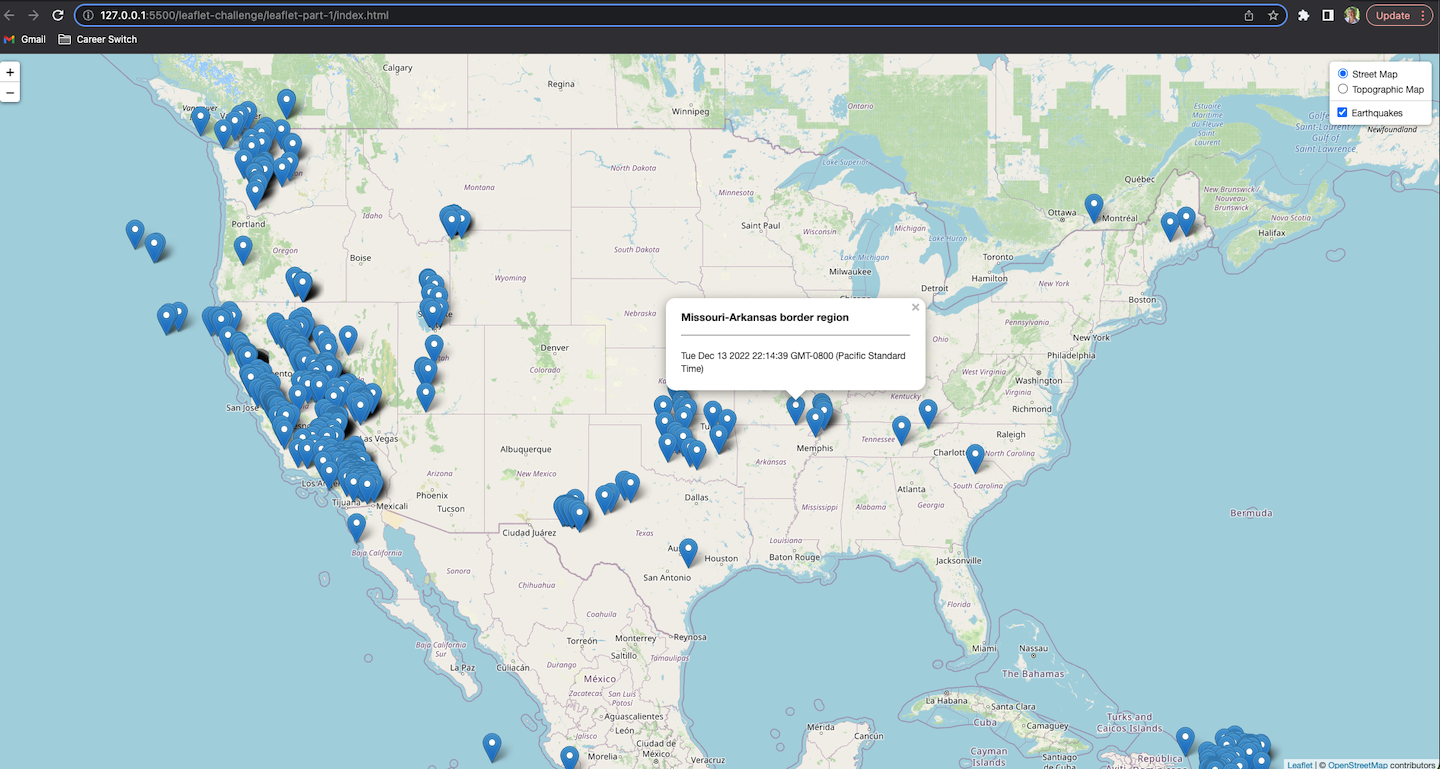Select the Topographic Map base layer
1440x769 pixels.
1343,89
